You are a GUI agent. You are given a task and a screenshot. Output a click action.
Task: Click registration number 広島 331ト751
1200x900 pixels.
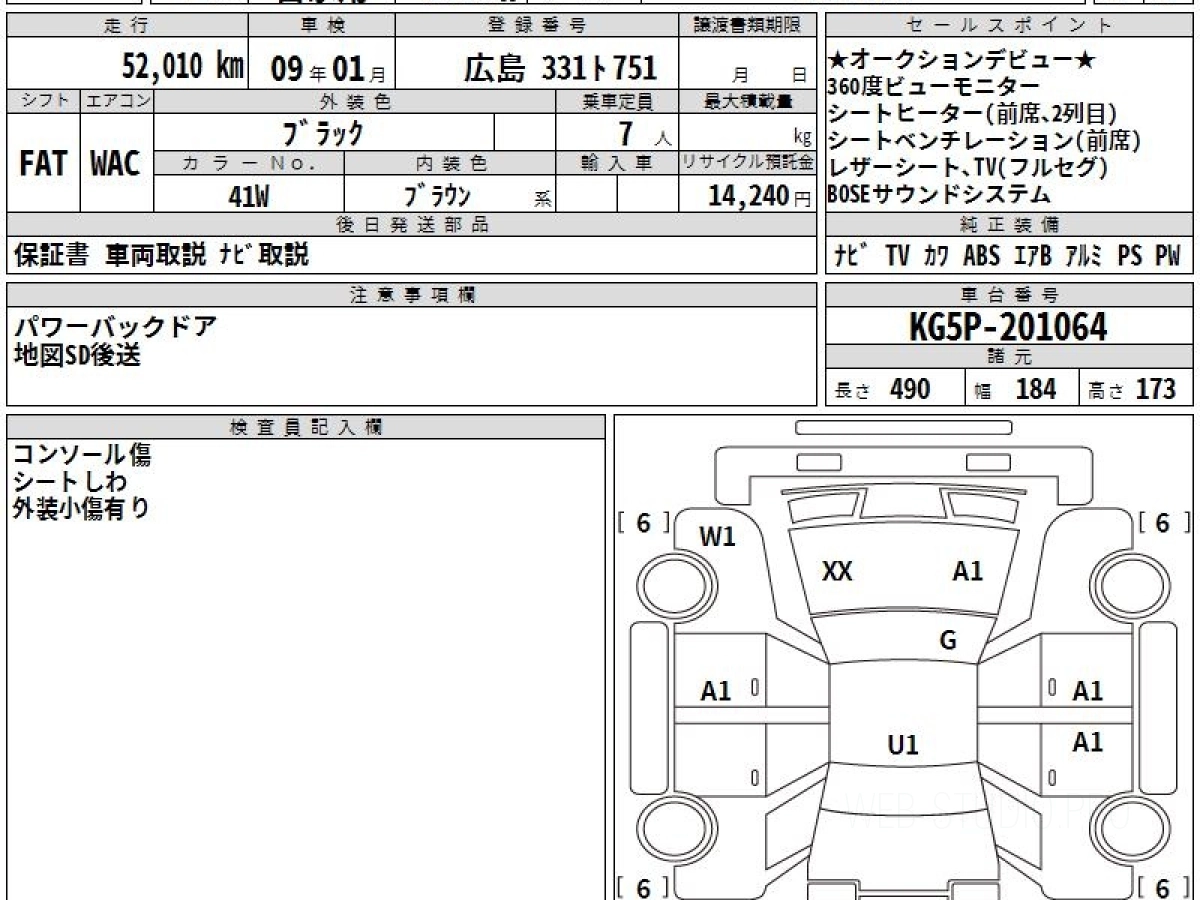(560, 68)
